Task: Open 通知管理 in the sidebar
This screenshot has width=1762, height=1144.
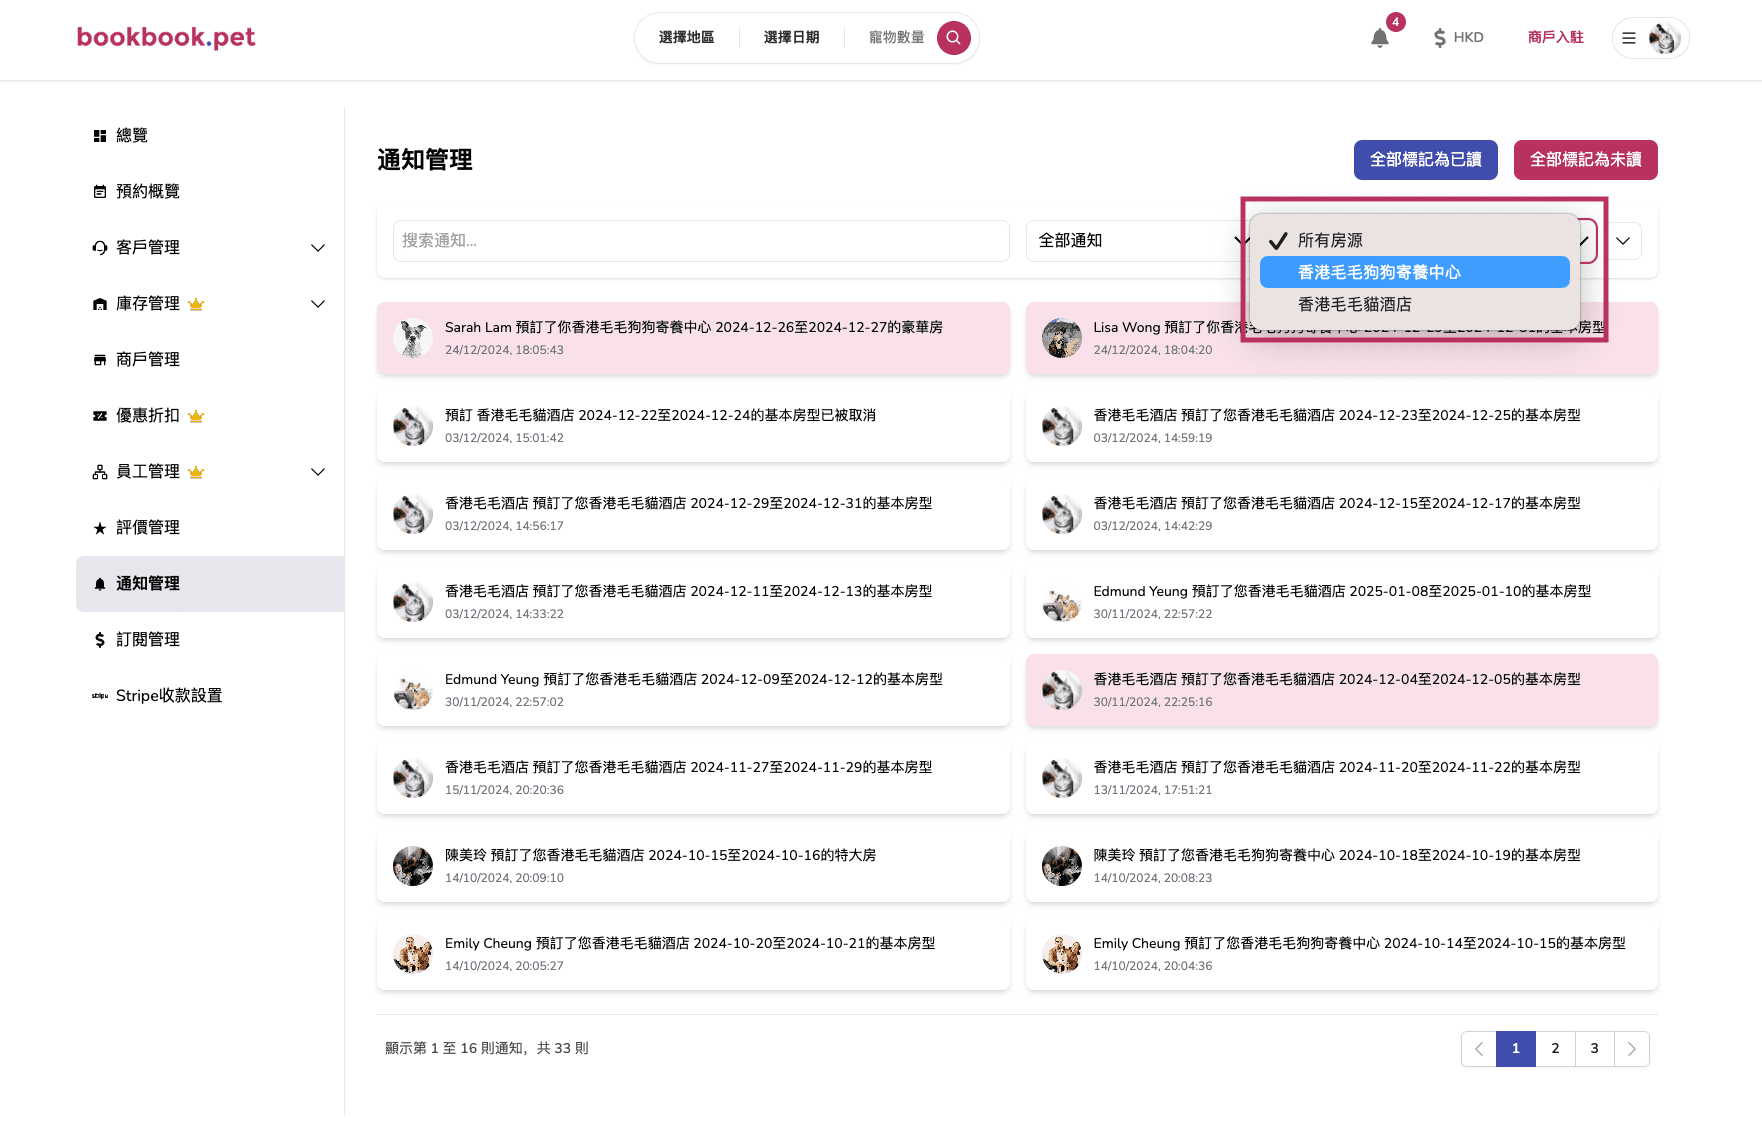Action: (210, 584)
